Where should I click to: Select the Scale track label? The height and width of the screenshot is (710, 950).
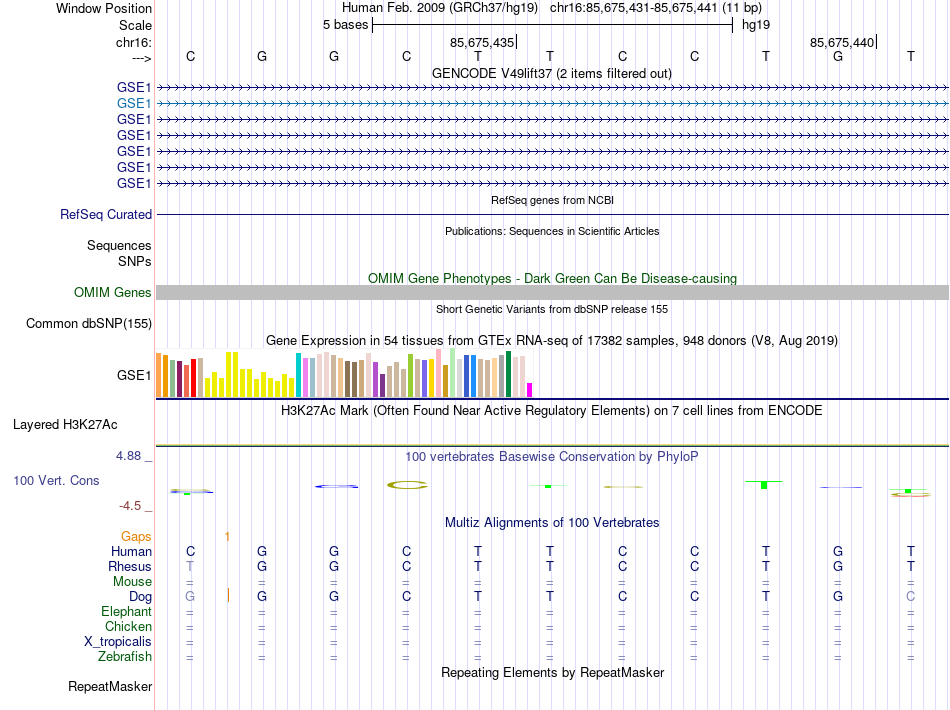pos(135,25)
